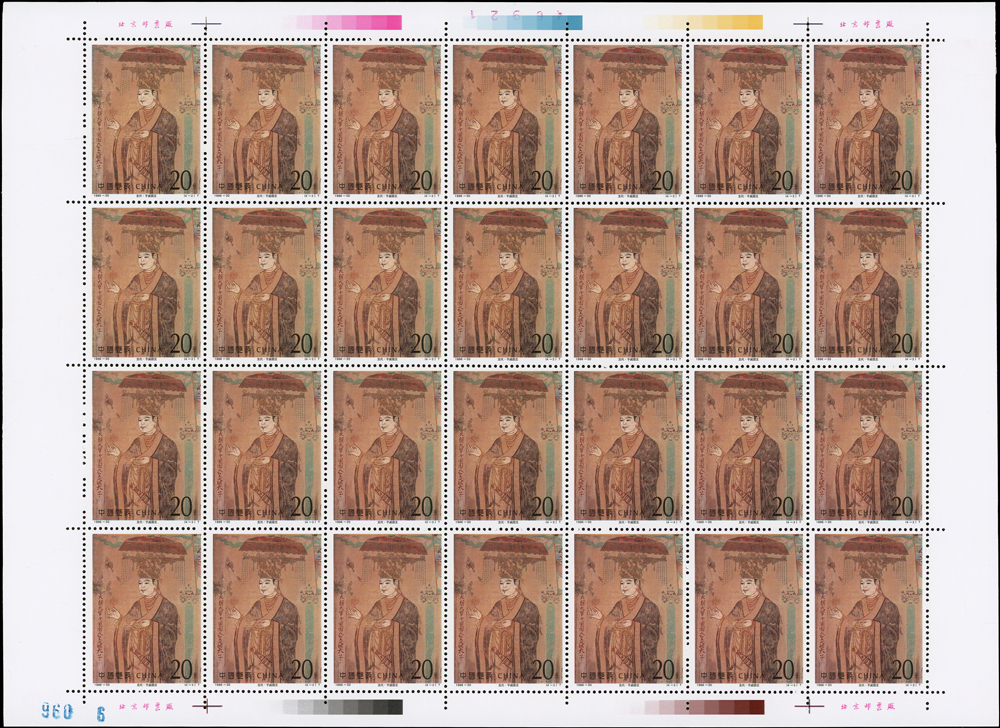Select the stamp in row three, column five
Viewport: 1000px width, 728px height.
coord(628,447)
